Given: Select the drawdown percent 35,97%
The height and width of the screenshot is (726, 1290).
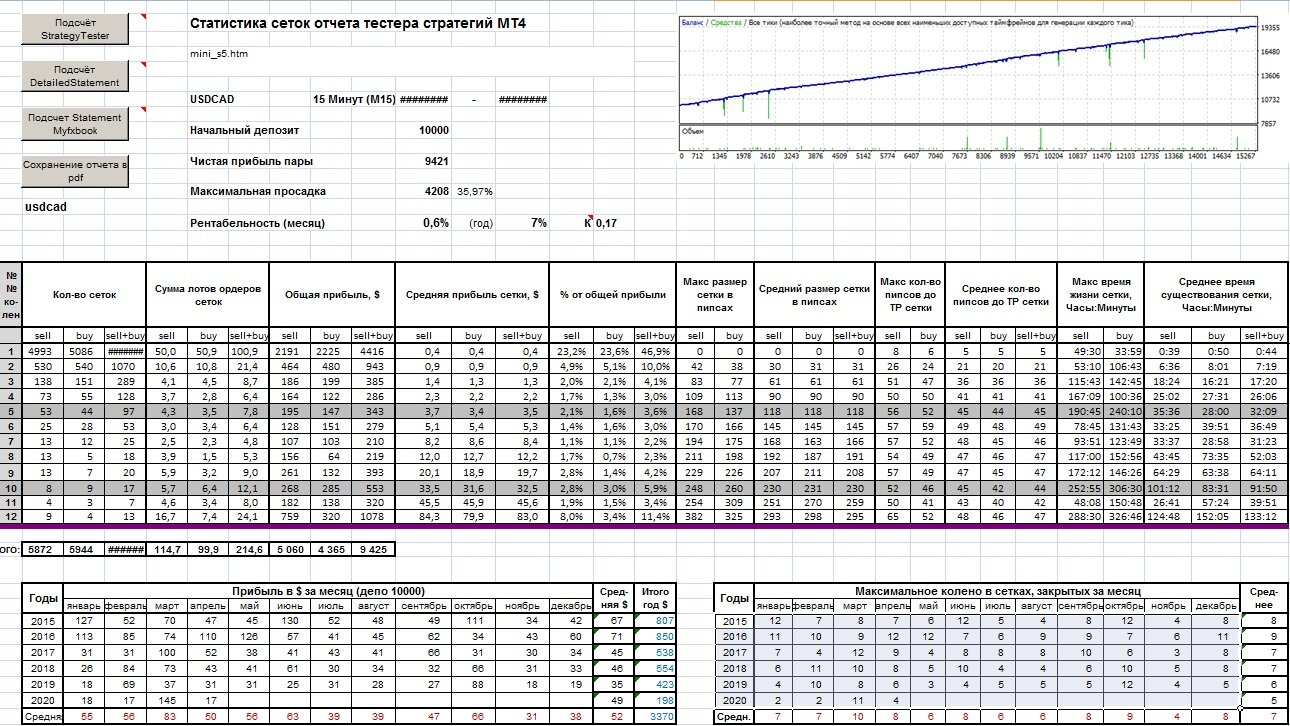Looking at the screenshot, I should coord(474,191).
